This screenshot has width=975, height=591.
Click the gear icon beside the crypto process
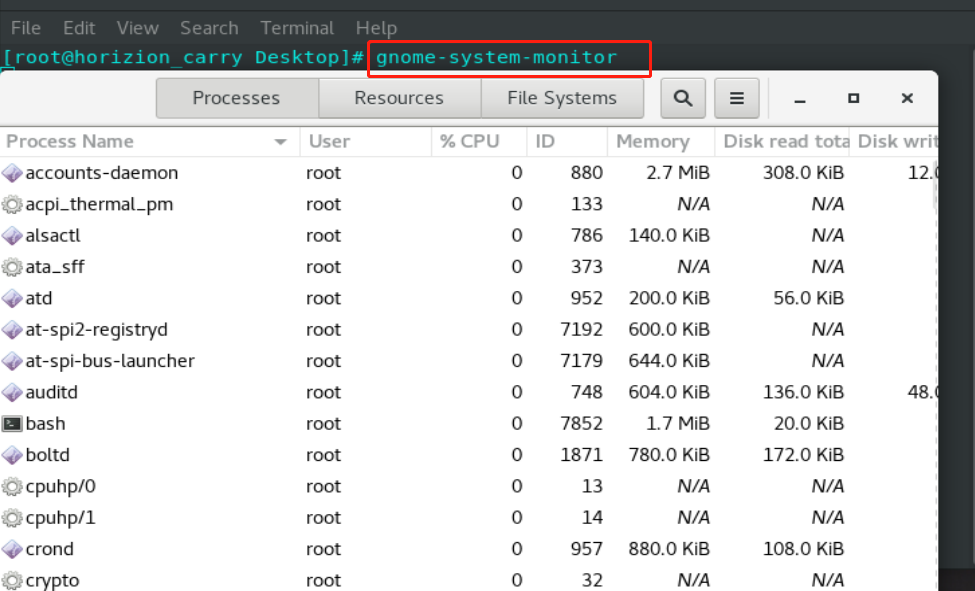pyautogui.click(x=12, y=580)
